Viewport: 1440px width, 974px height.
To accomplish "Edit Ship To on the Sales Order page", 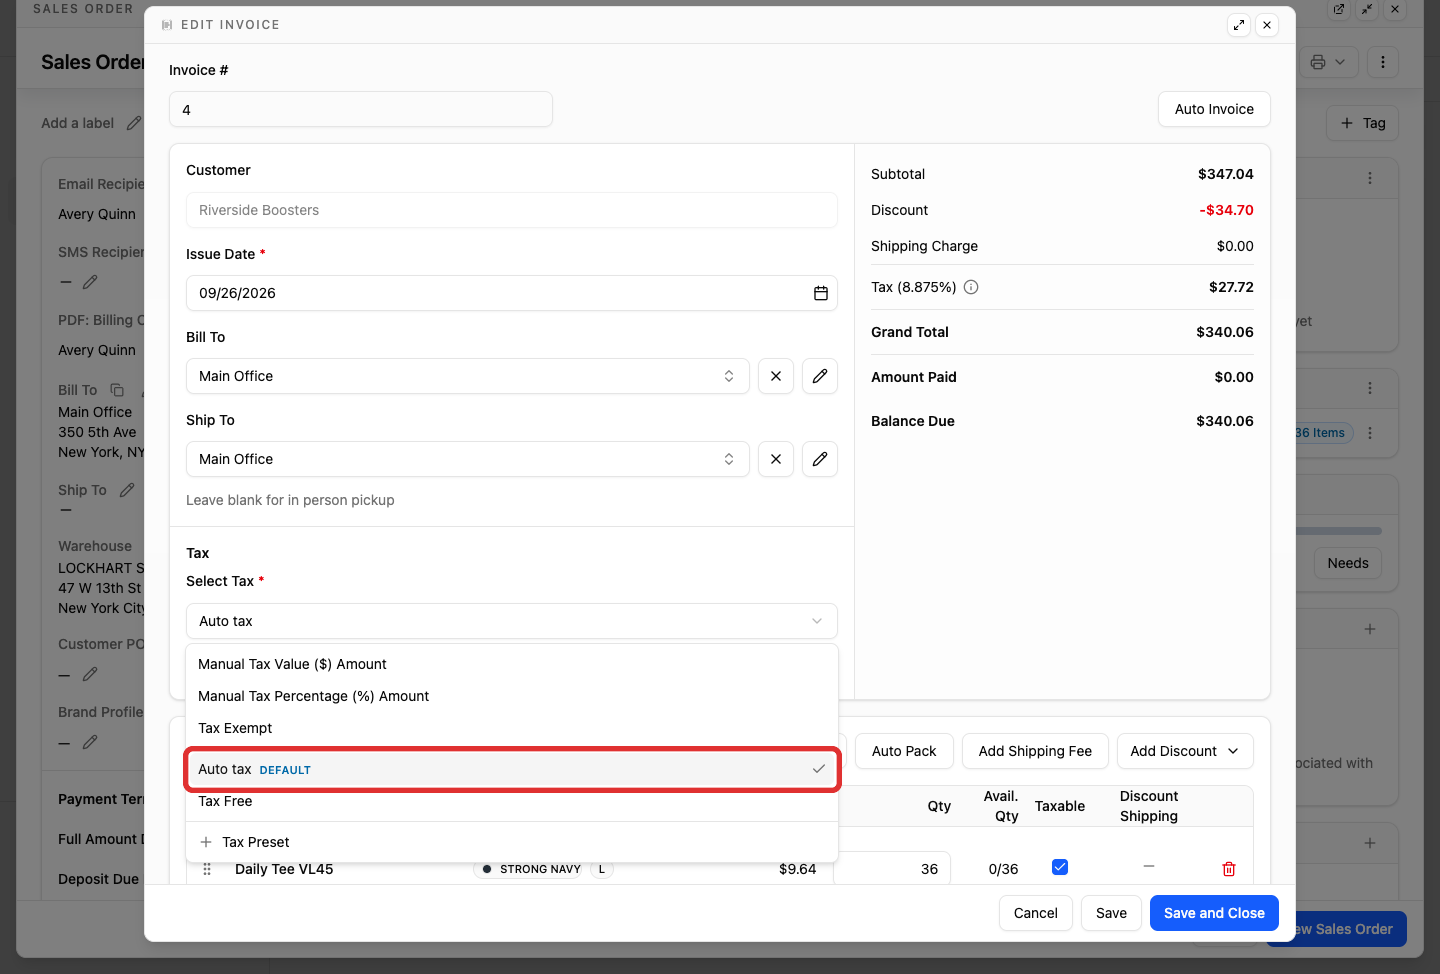I will coord(127,490).
